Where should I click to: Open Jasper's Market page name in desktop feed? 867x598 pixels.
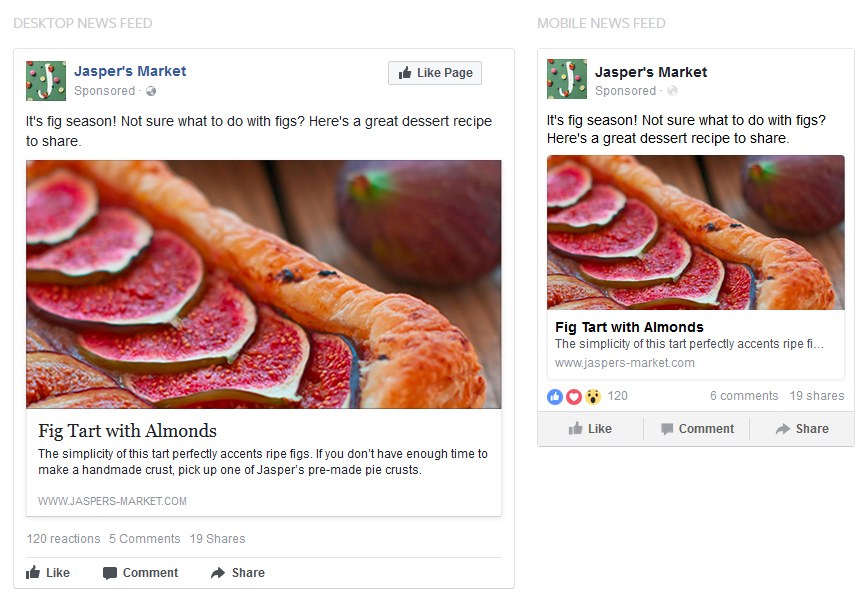pos(130,71)
